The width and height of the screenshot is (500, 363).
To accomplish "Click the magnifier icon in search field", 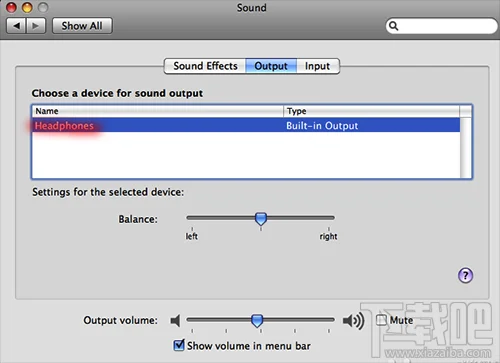I will coord(393,26).
